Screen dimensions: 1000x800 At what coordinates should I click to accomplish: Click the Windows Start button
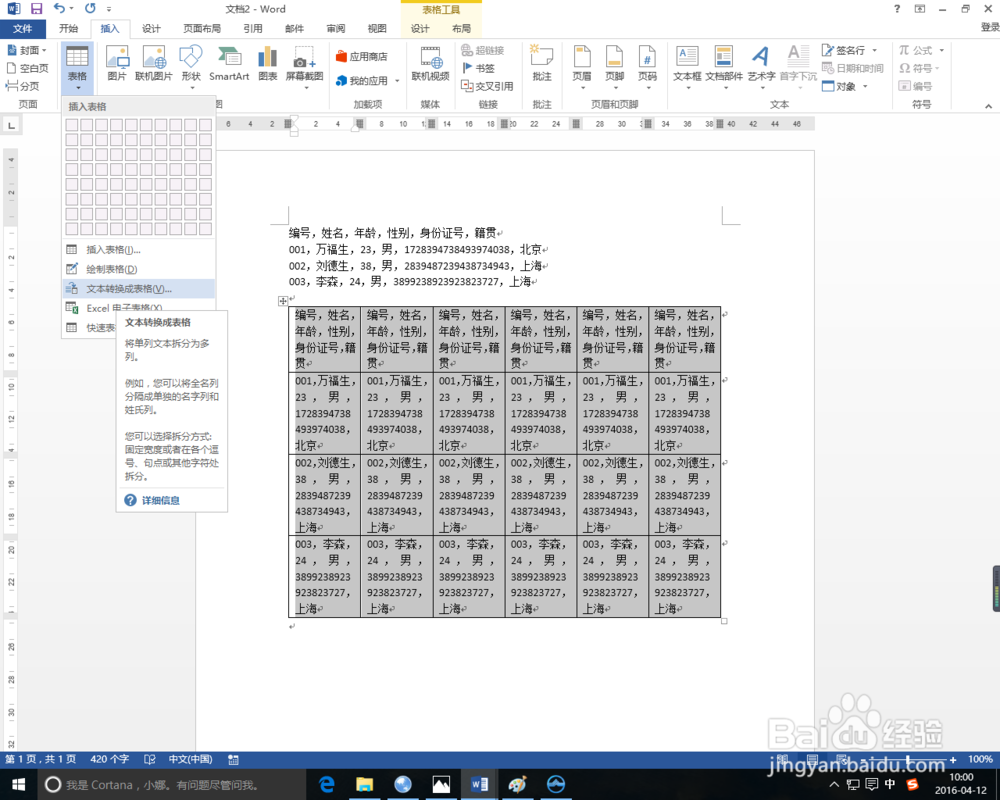pyautogui.click(x=18, y=785)
